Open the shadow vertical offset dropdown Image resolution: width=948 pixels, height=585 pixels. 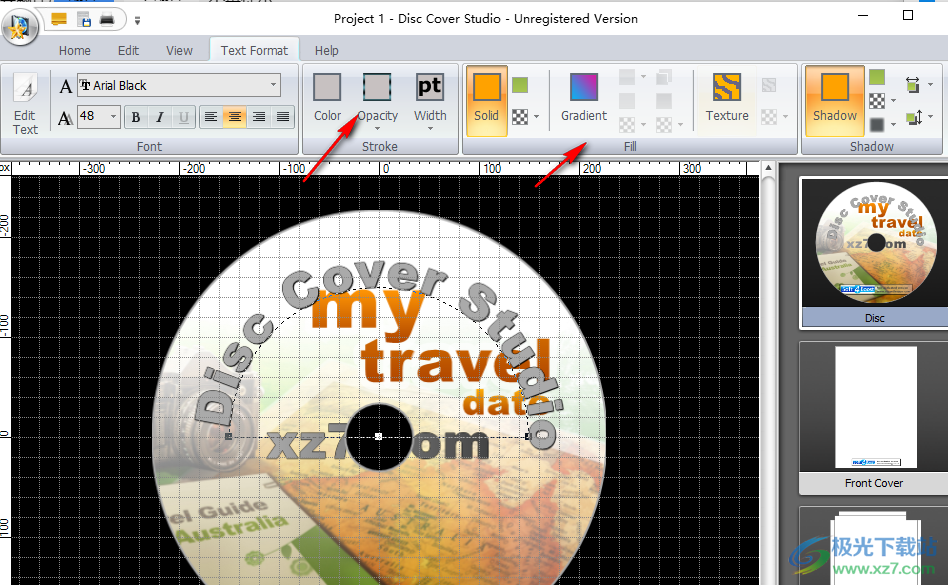pyautogui.click(x=930, y=117)
